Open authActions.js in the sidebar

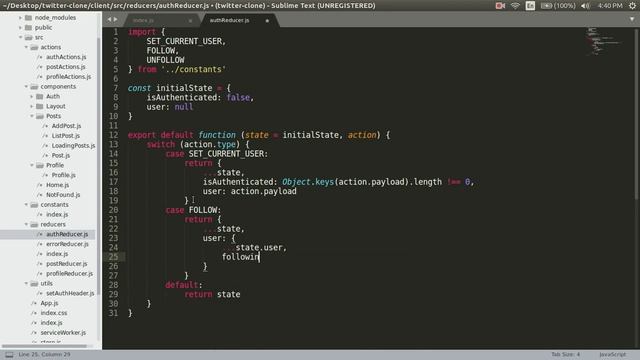[x=66, y=57]
